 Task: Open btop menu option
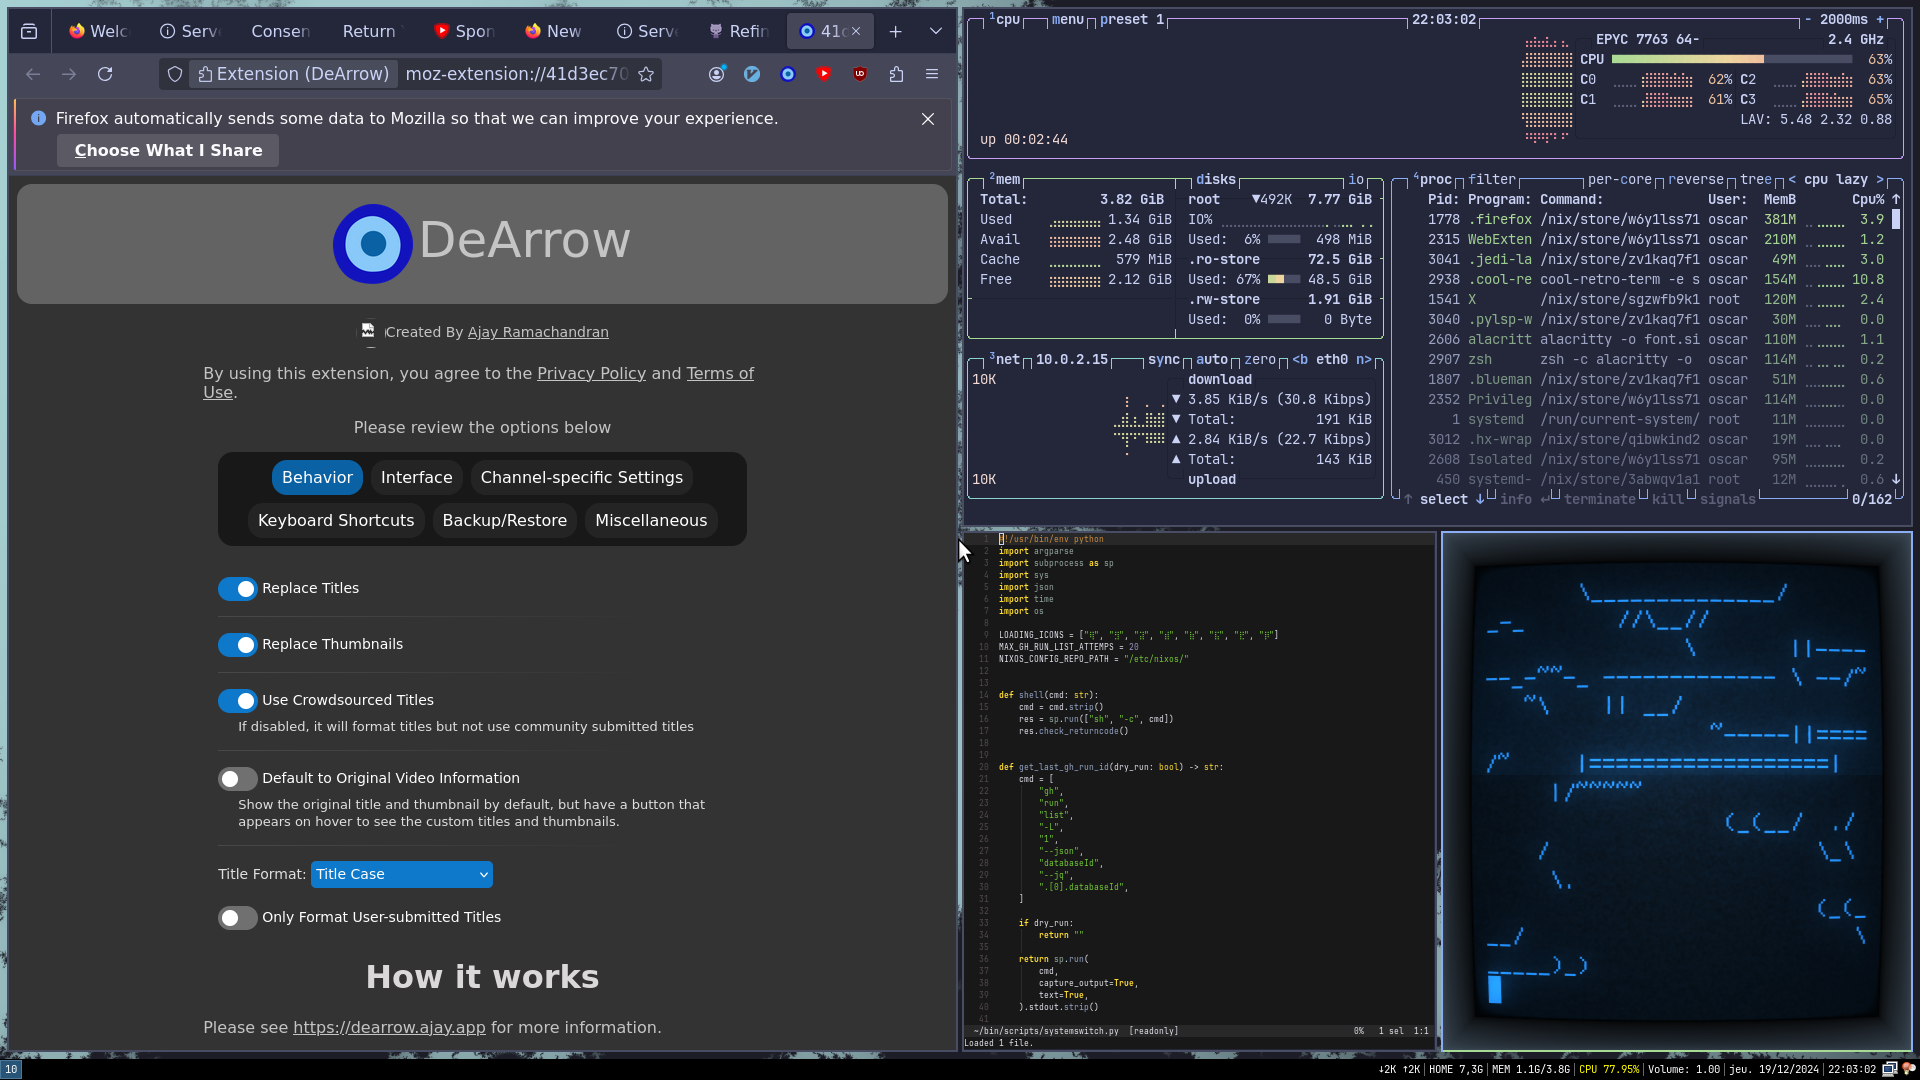pyautogui.click(x=1067, y=19)
